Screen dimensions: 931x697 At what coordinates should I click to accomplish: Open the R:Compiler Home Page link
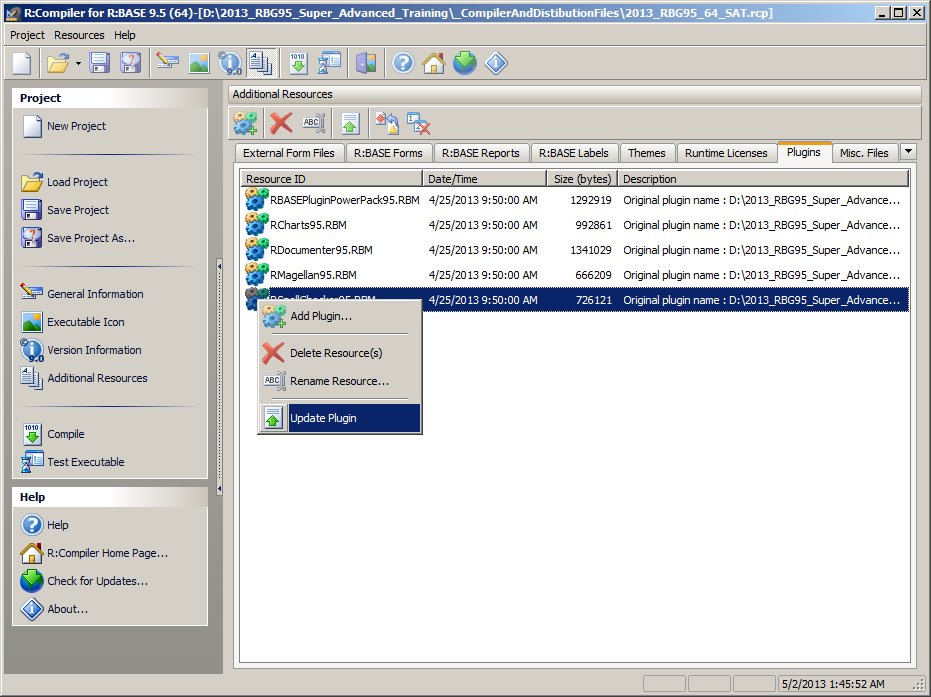point(107,553)
